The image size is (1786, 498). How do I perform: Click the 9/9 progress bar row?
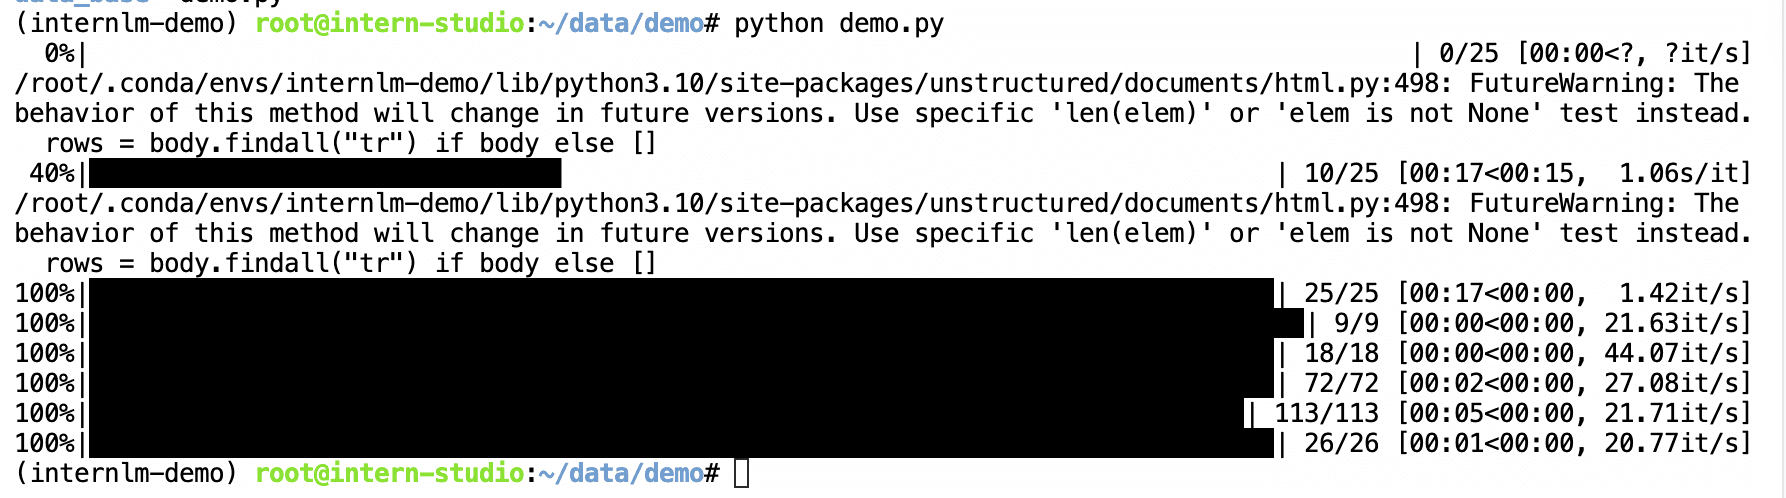884,323
